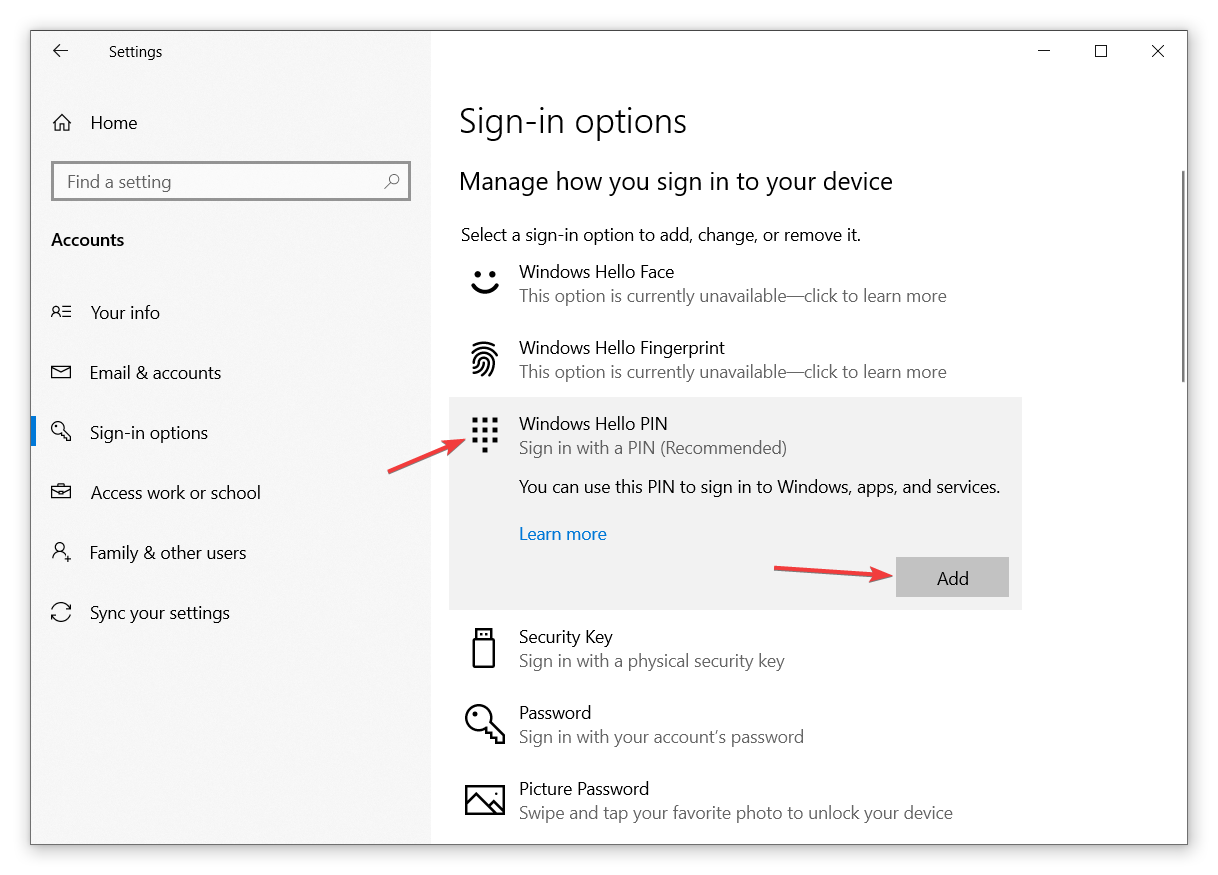Click the Picture Password image icon
Screen dimensions: 1218x875
tap(485, 800)
